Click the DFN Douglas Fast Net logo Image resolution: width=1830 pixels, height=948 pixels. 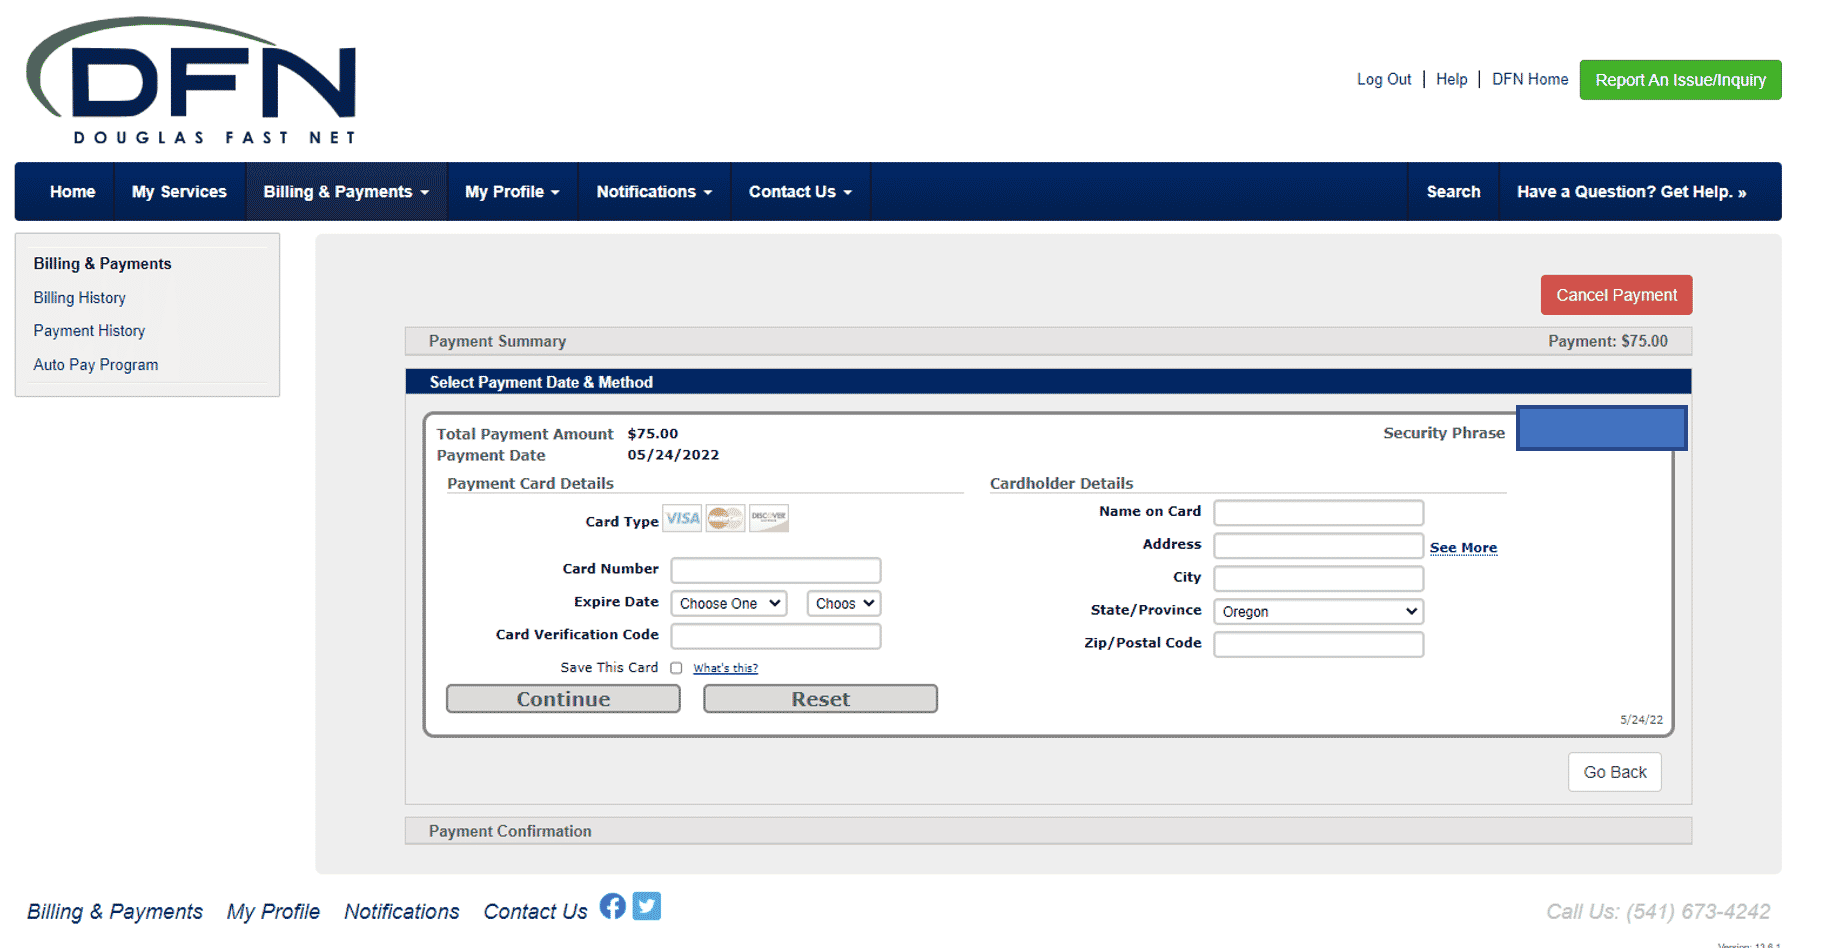[192, 80]
